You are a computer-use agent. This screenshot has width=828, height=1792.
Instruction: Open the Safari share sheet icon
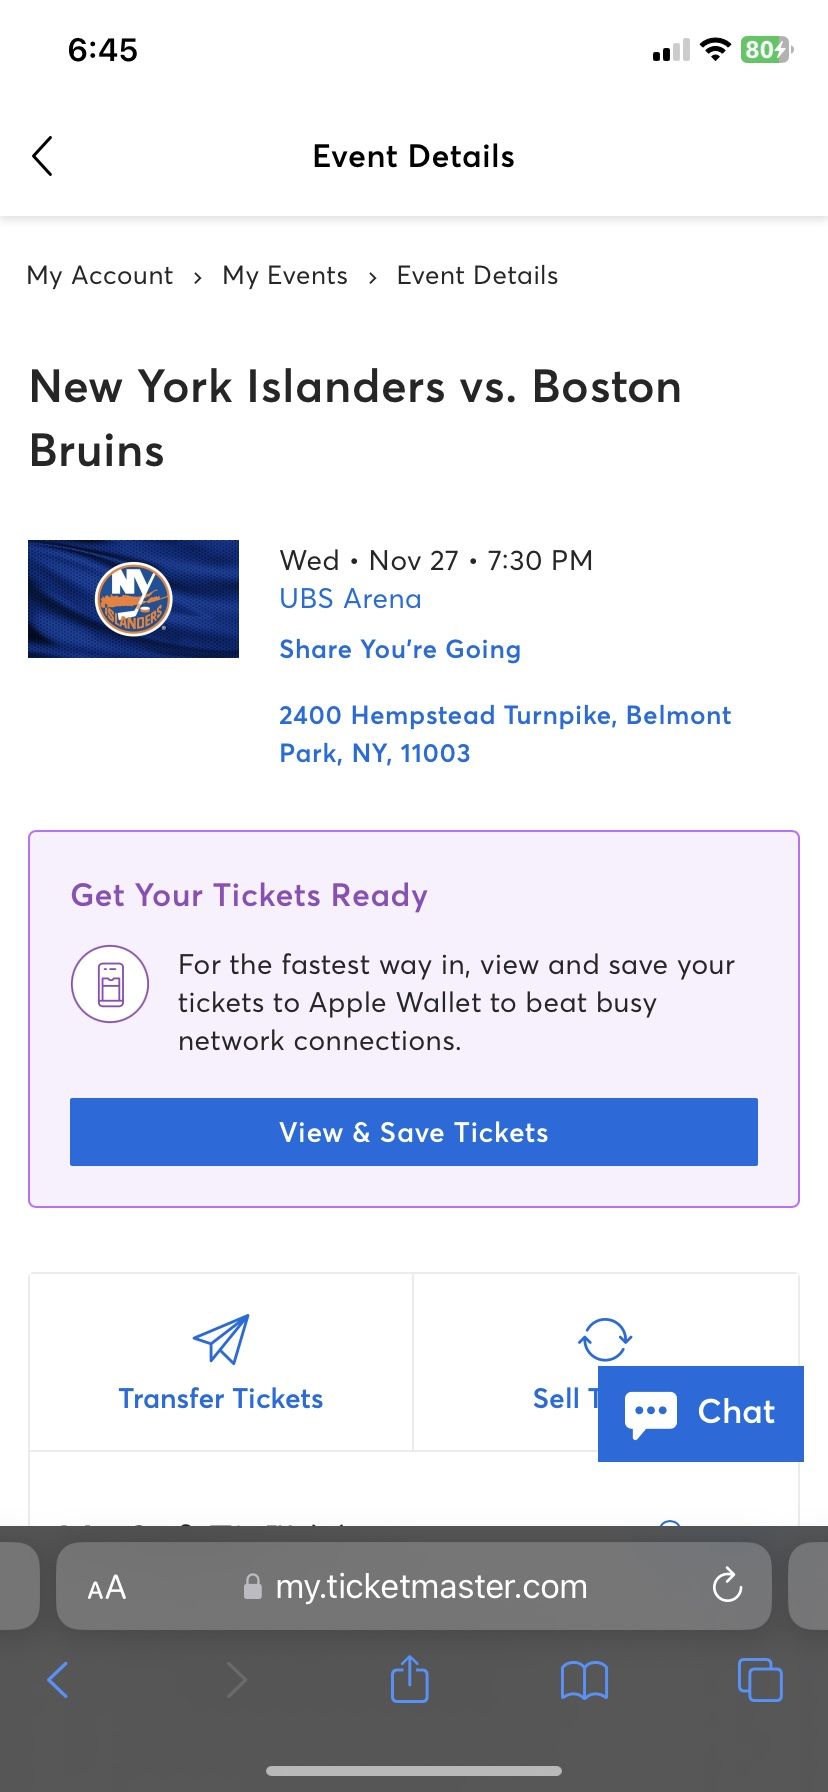[409, 1679]
